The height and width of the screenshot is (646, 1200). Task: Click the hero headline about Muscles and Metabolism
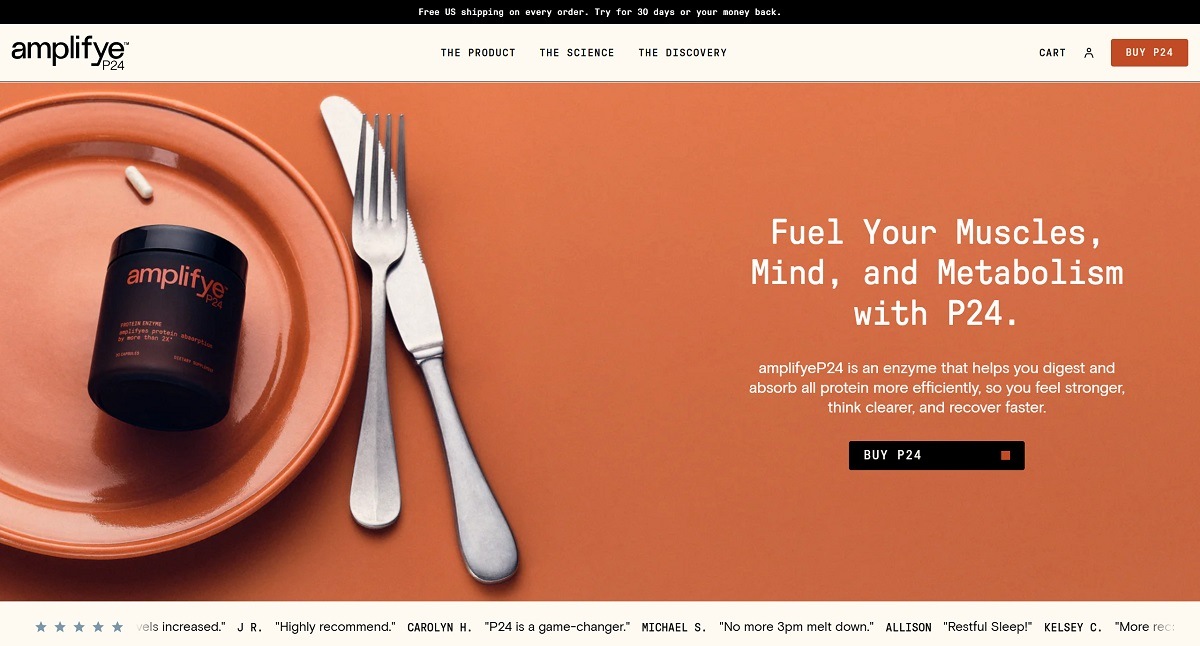(x=937, y=273)
